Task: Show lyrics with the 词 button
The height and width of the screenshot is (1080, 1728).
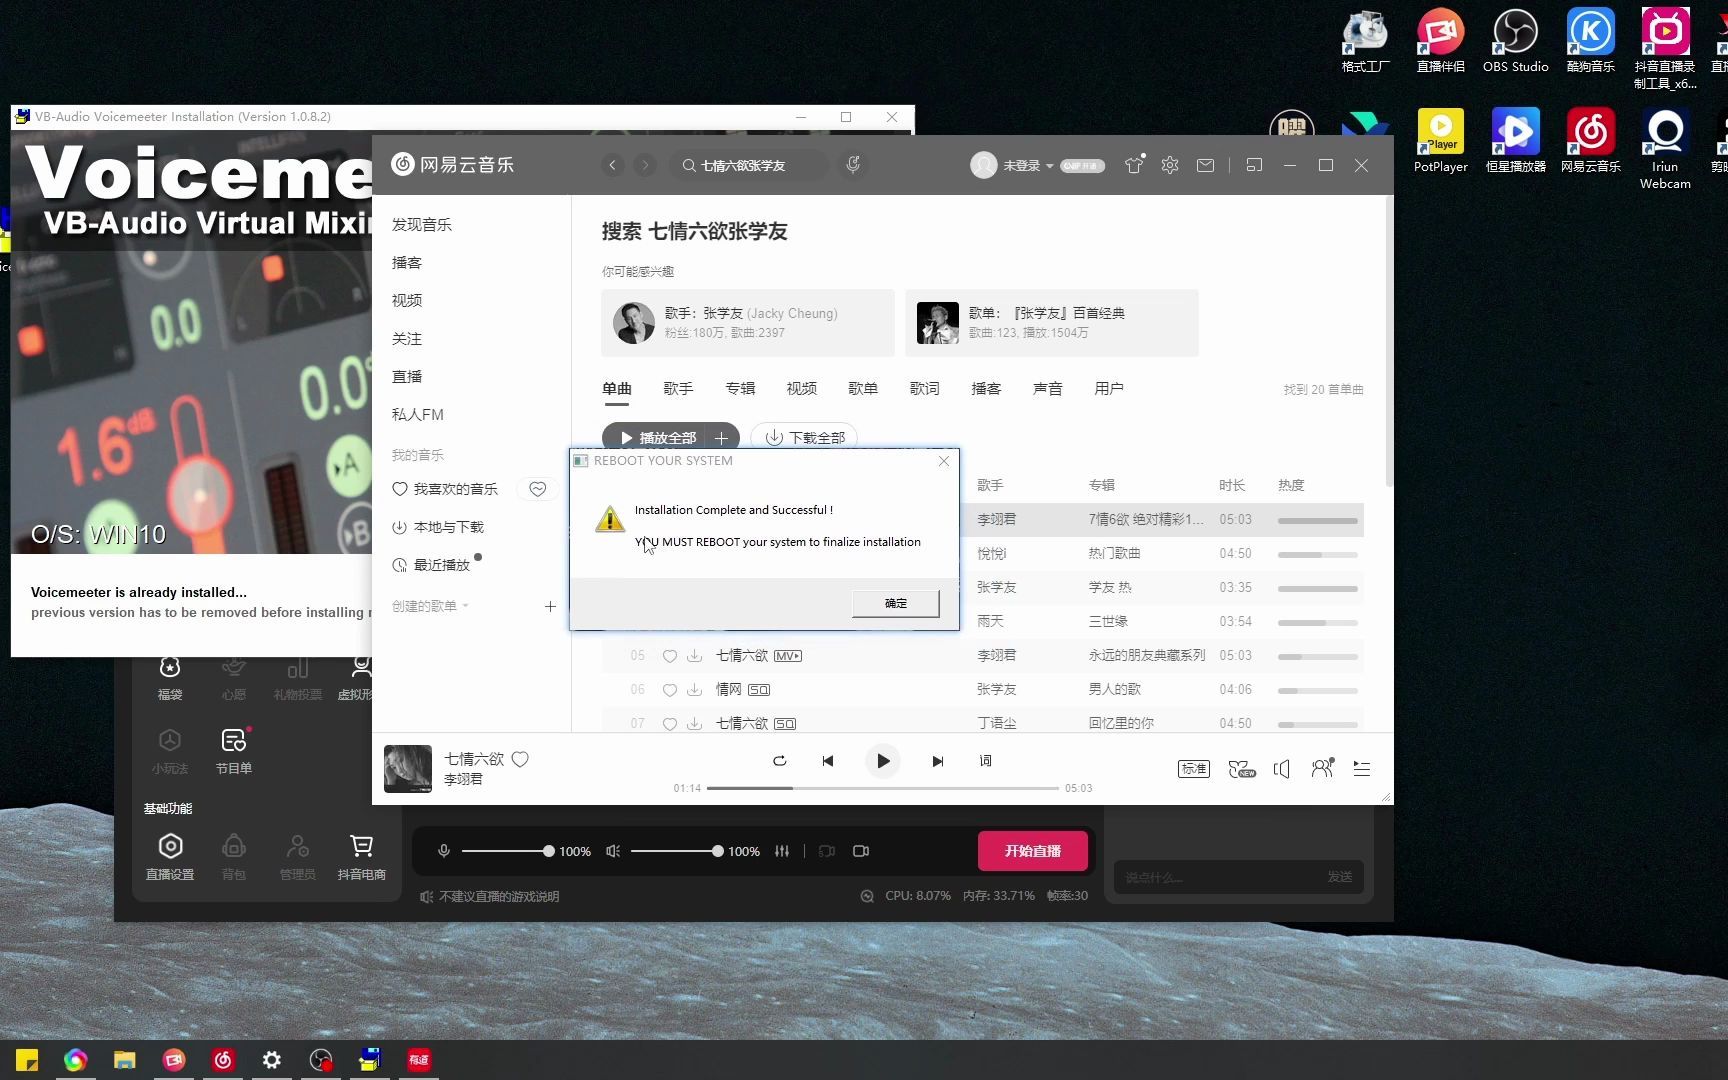Action: [986, 761]
